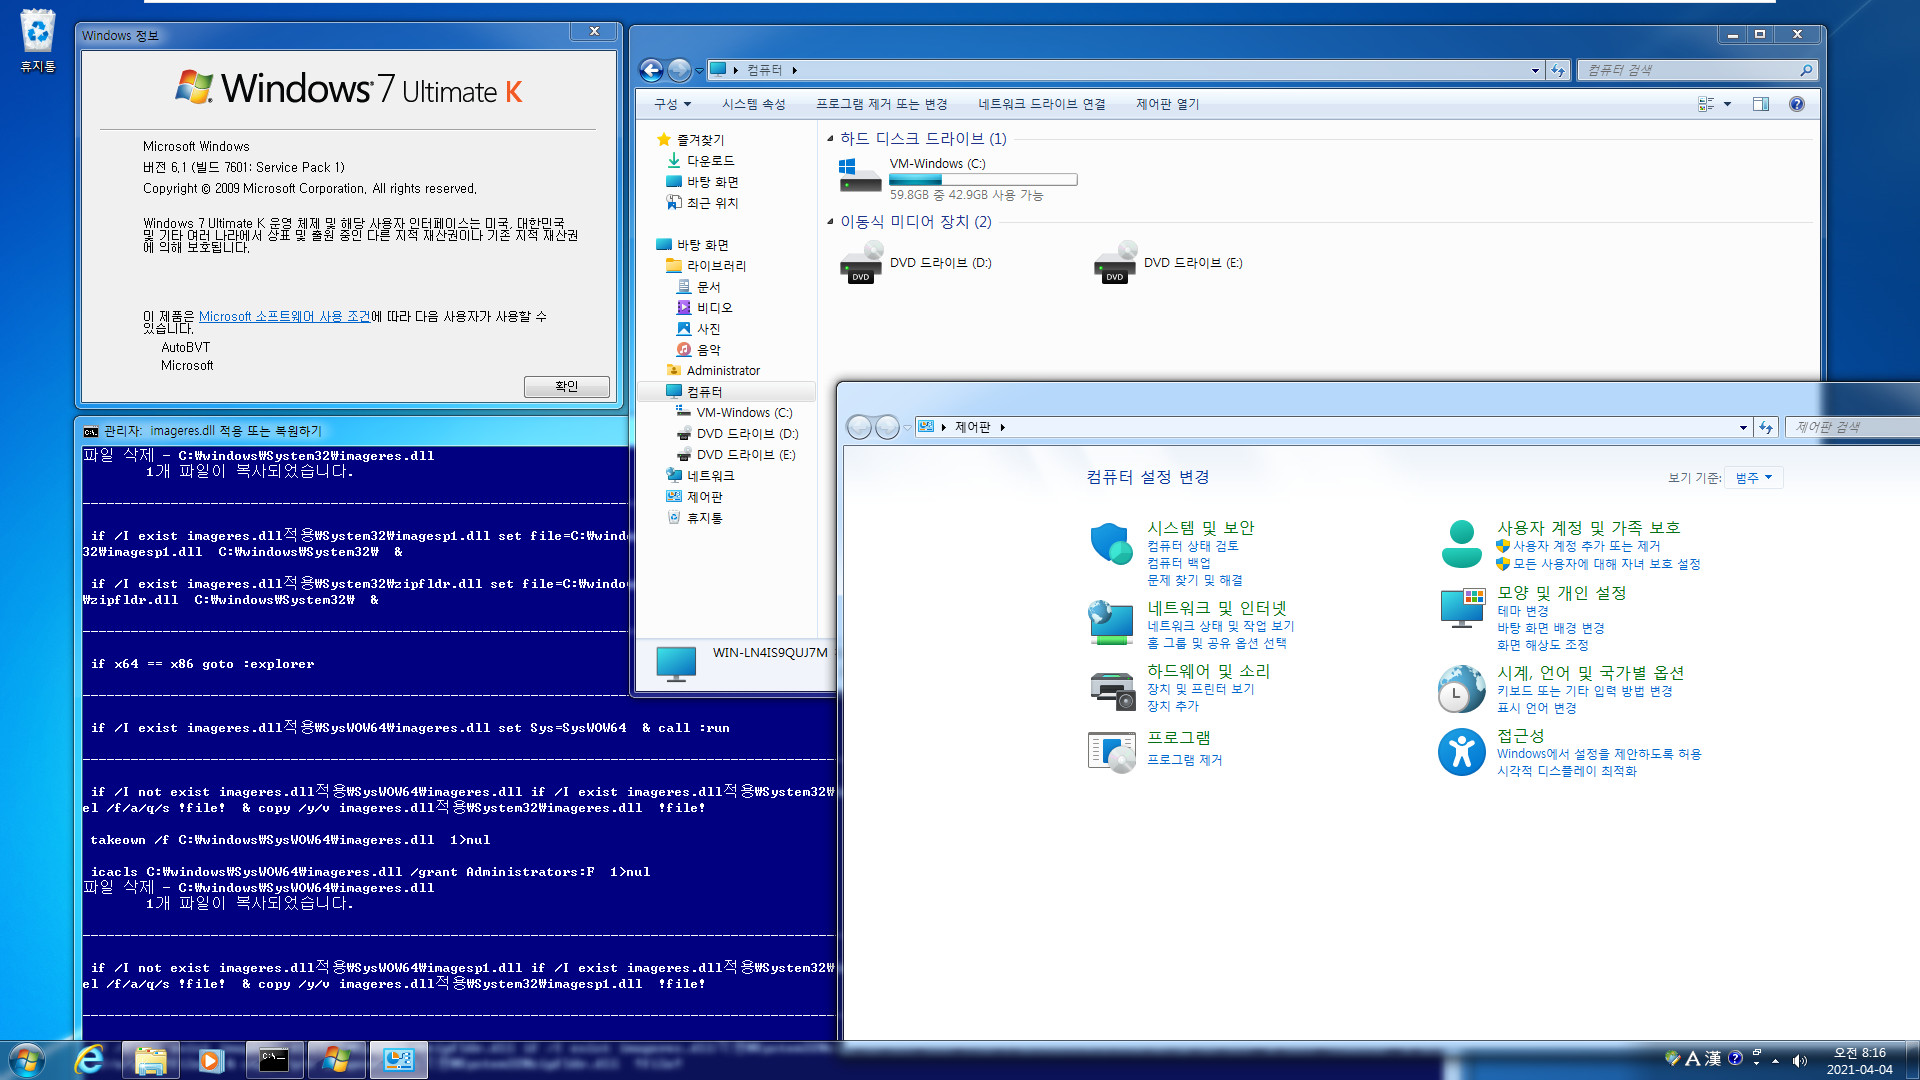Viewport: 1920px width, 1080px height.
Task: Select DVD 드라이브 (E:) in navigation tree
Action: tap(736, 455)
